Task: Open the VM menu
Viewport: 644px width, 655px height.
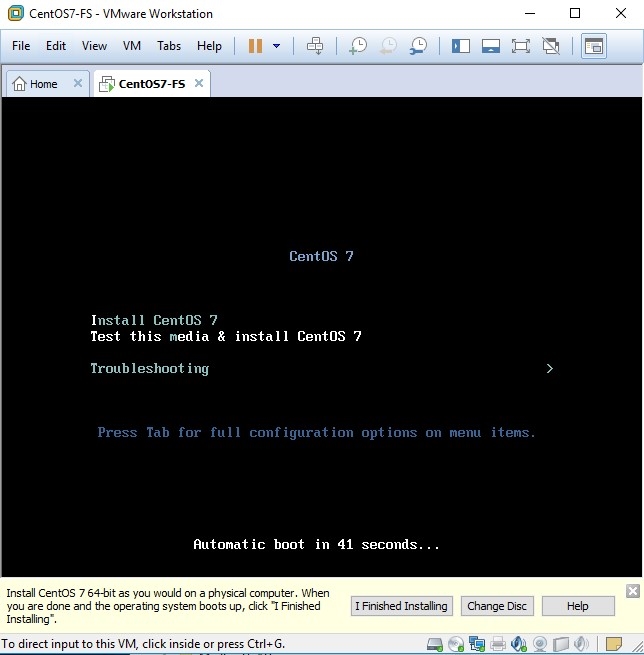Action: pyautogui.click(x=132, y=46)
